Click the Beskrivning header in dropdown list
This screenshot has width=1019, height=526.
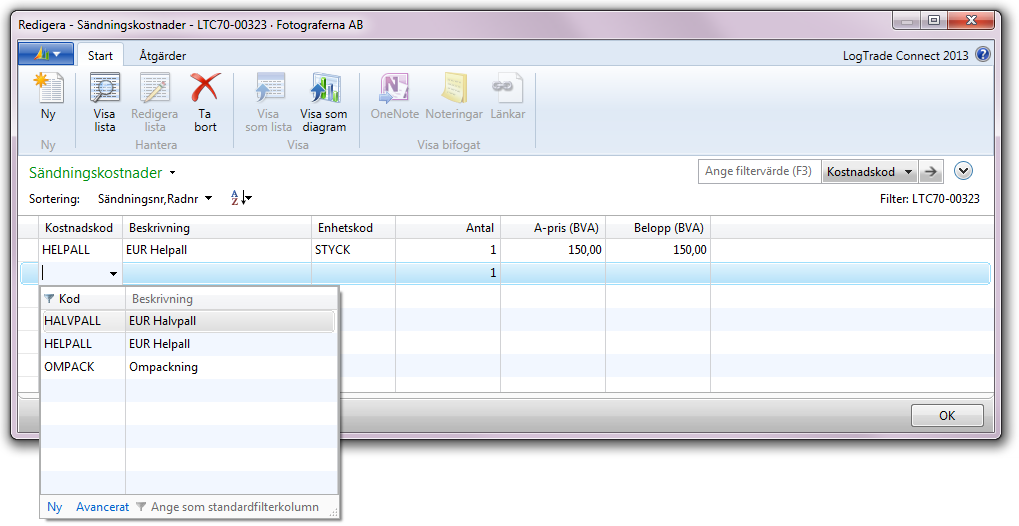coord(232,299)
